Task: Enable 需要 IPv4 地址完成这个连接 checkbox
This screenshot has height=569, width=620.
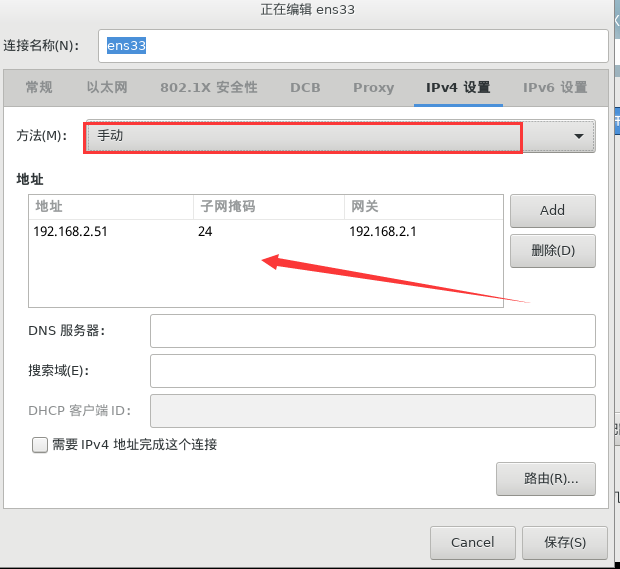Action: pos(40,445)
